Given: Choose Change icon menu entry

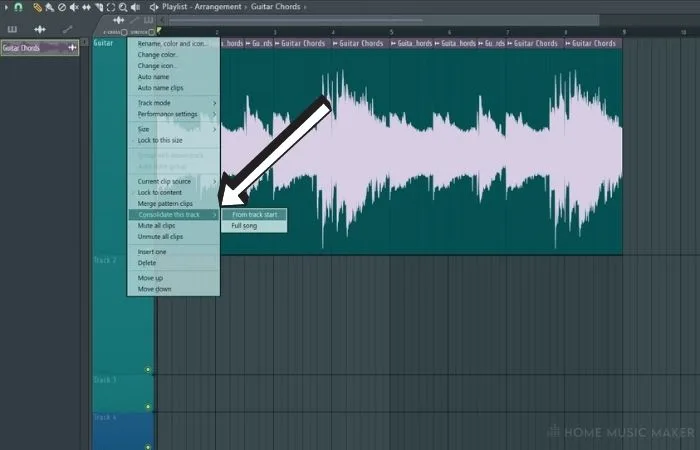Looking at the screenshot, I should coord(172,66).
